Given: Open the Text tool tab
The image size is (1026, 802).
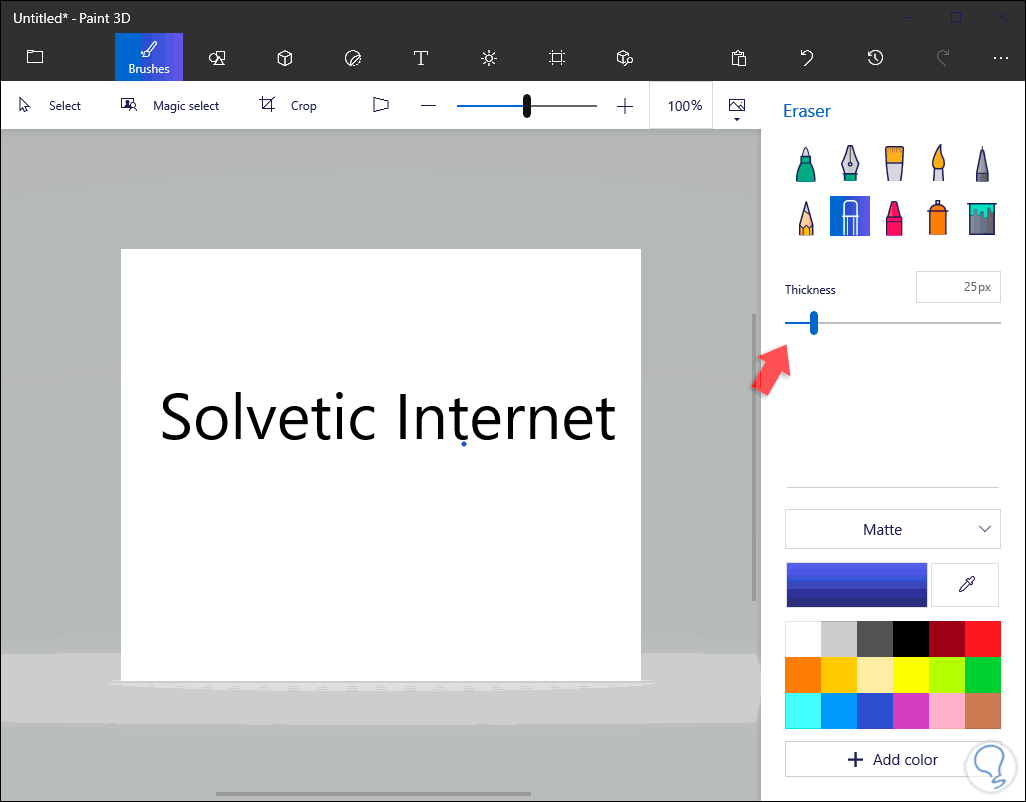Looking at the screenshot, I should click(x=421, y=58).
